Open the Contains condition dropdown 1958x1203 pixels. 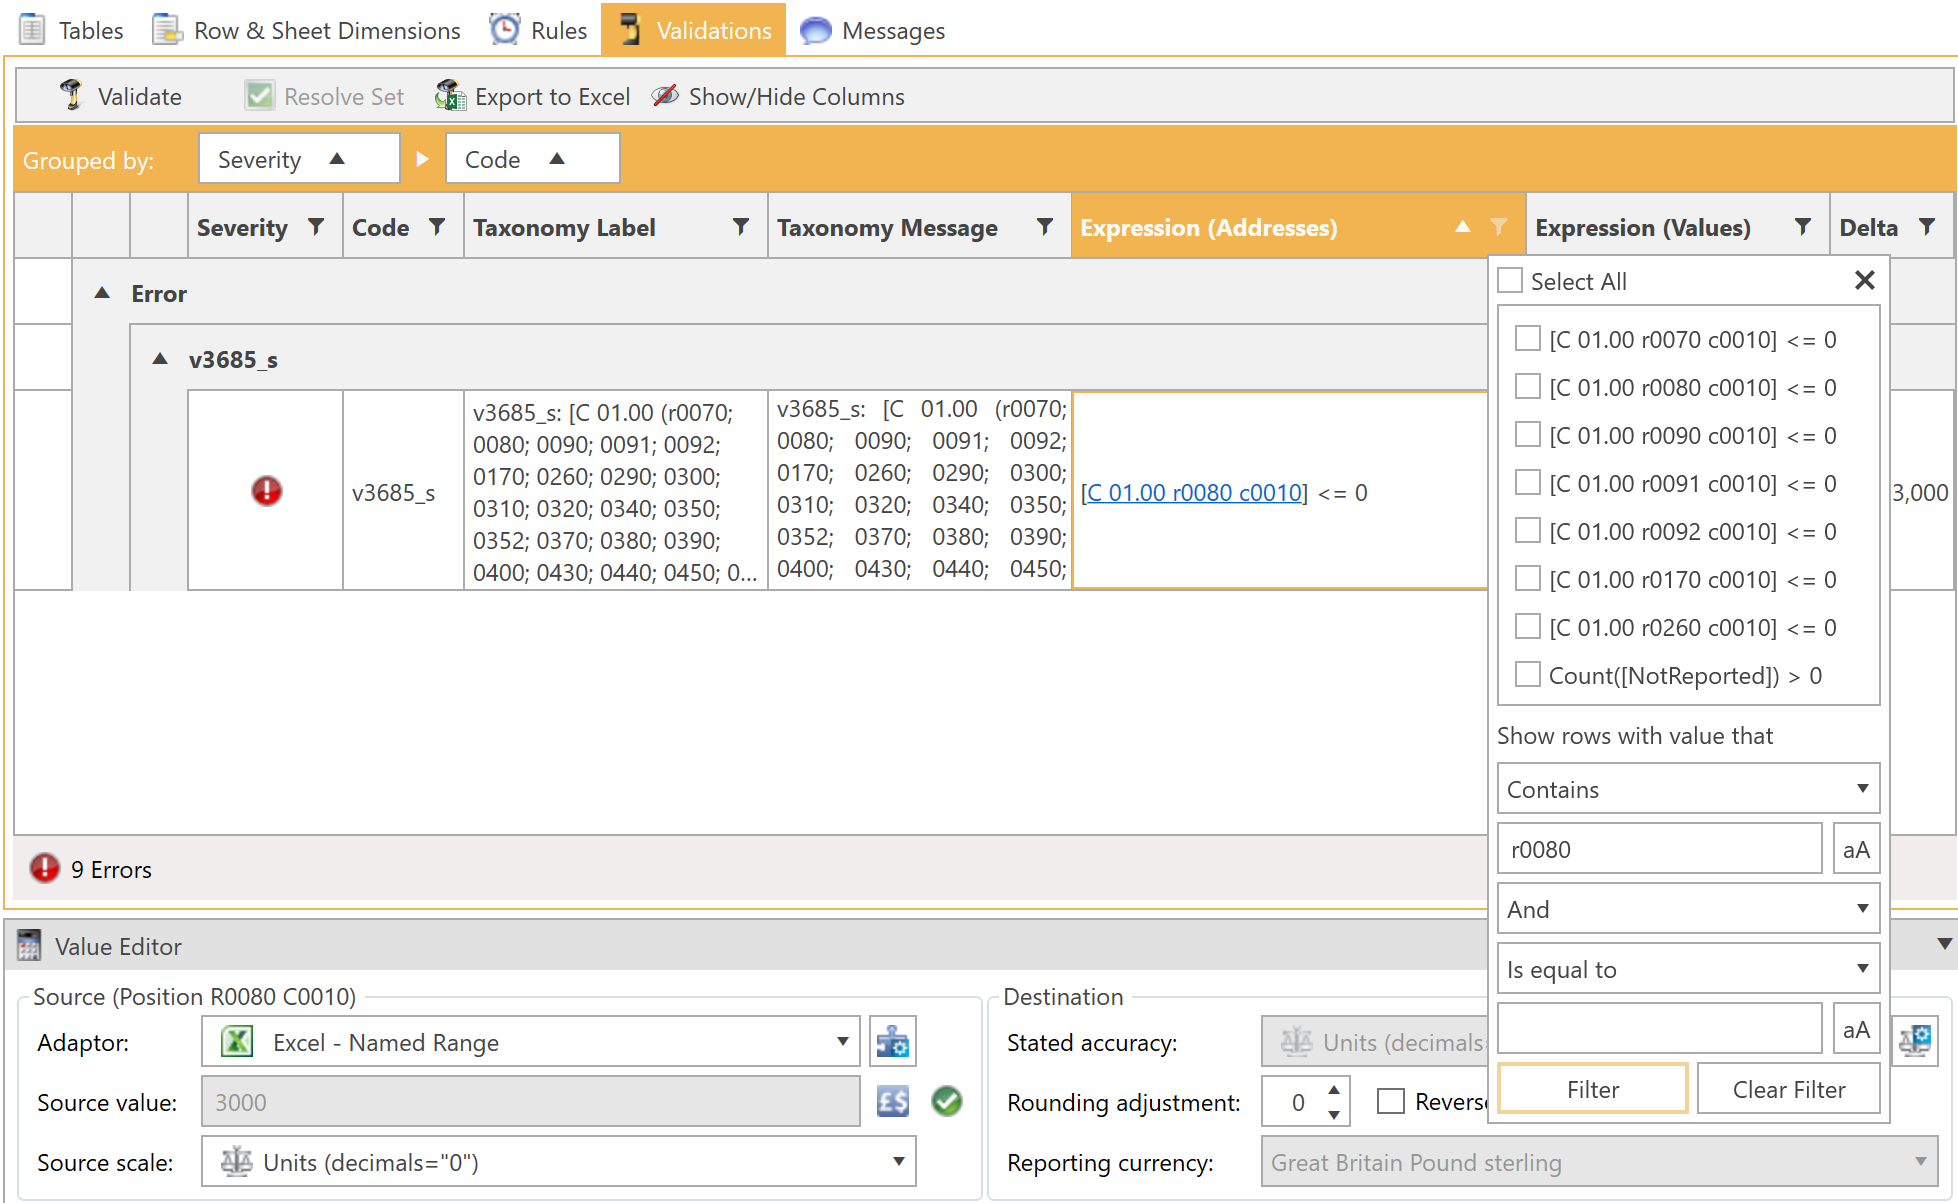pos(1687,789)
